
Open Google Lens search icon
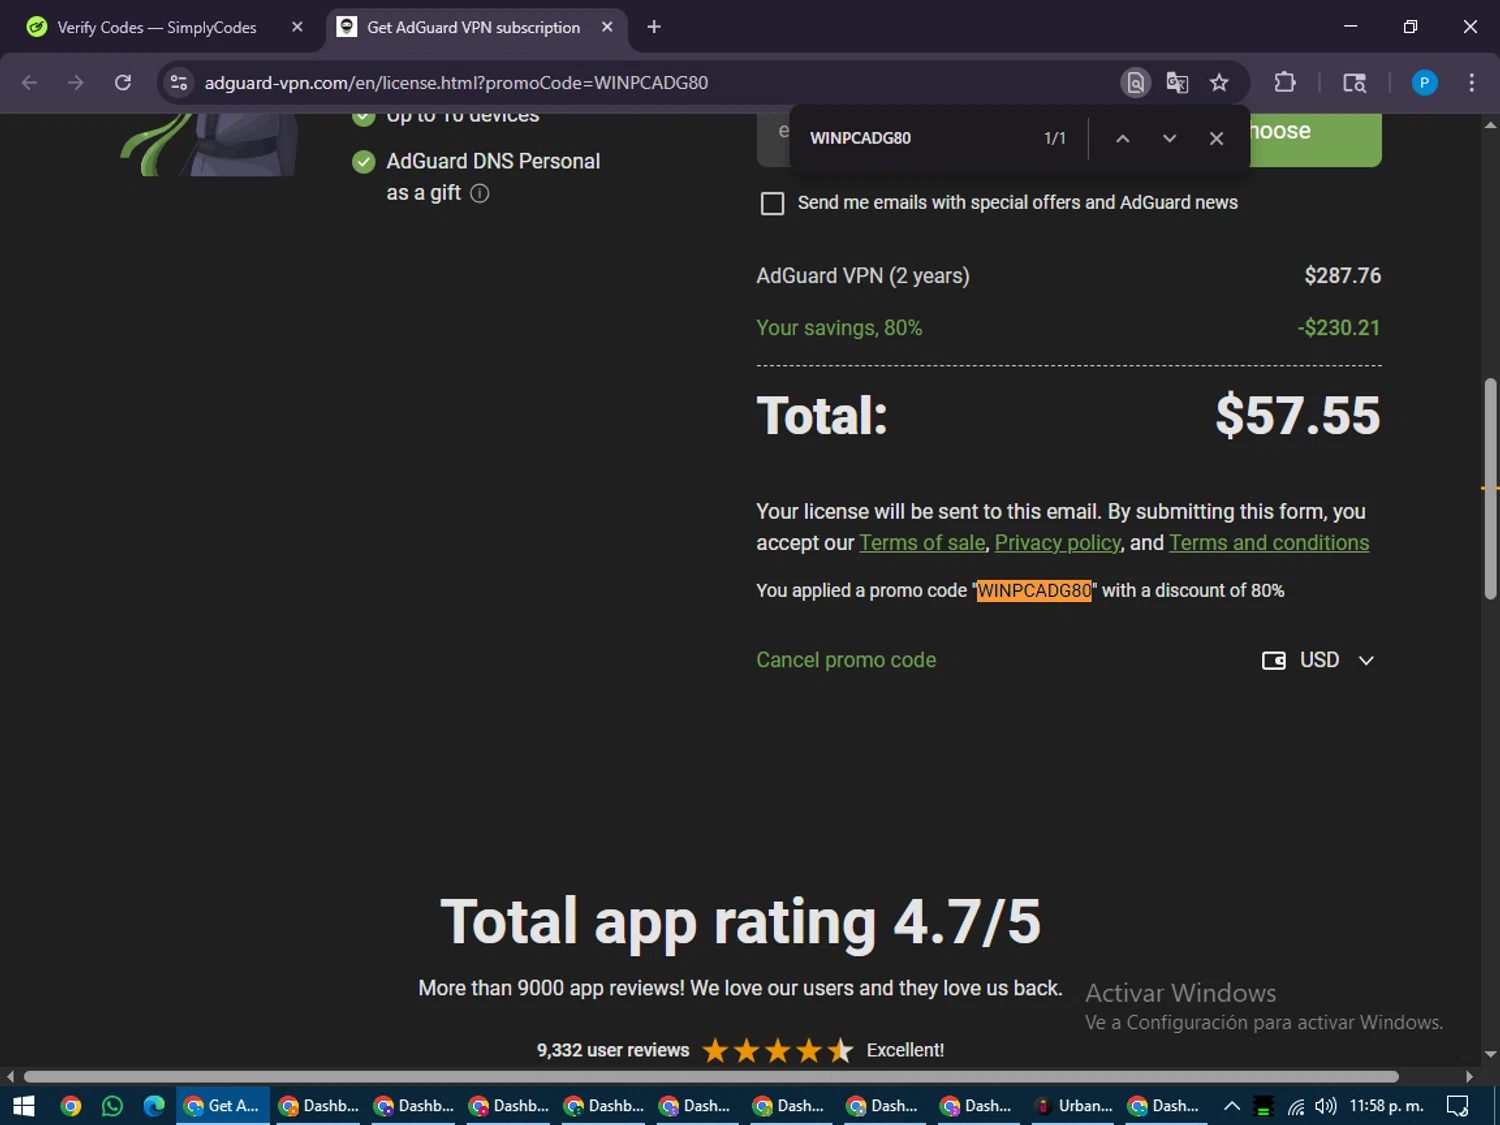tap(1135, 82)
